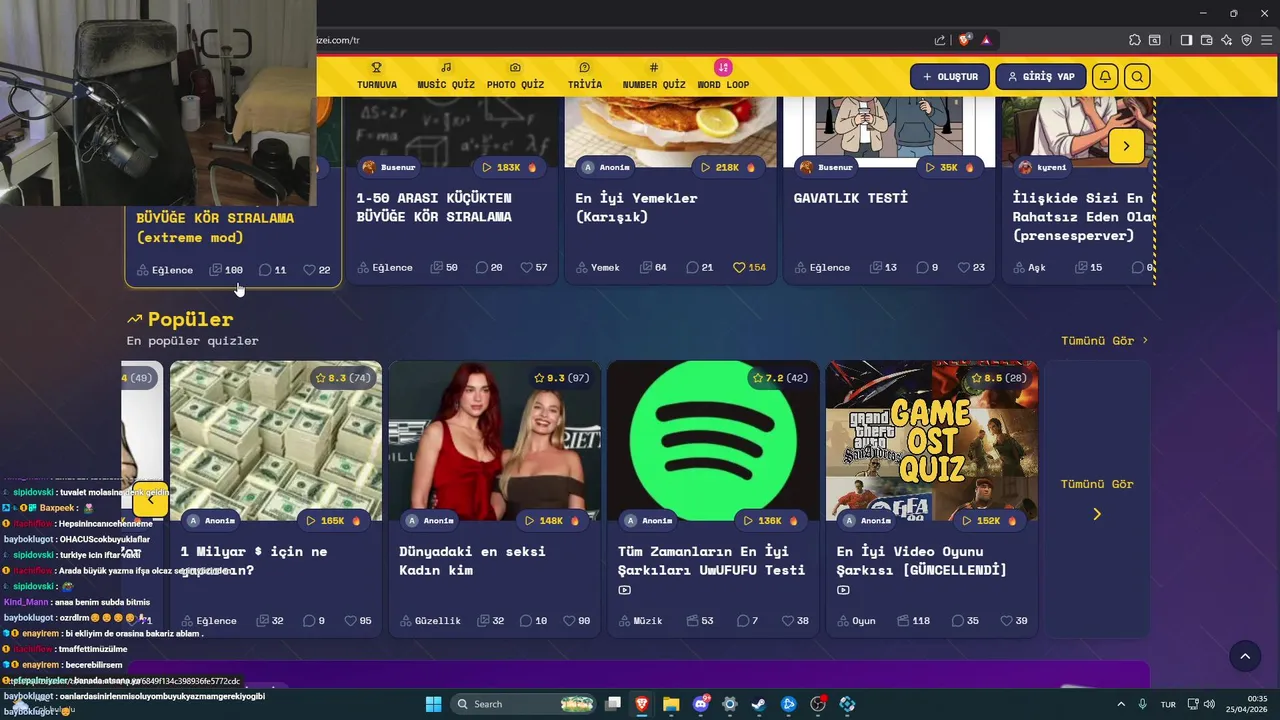Like the GAVATLIK TESTİ heart icon
Screen dimensions: 1280x720
pos(964,268)
